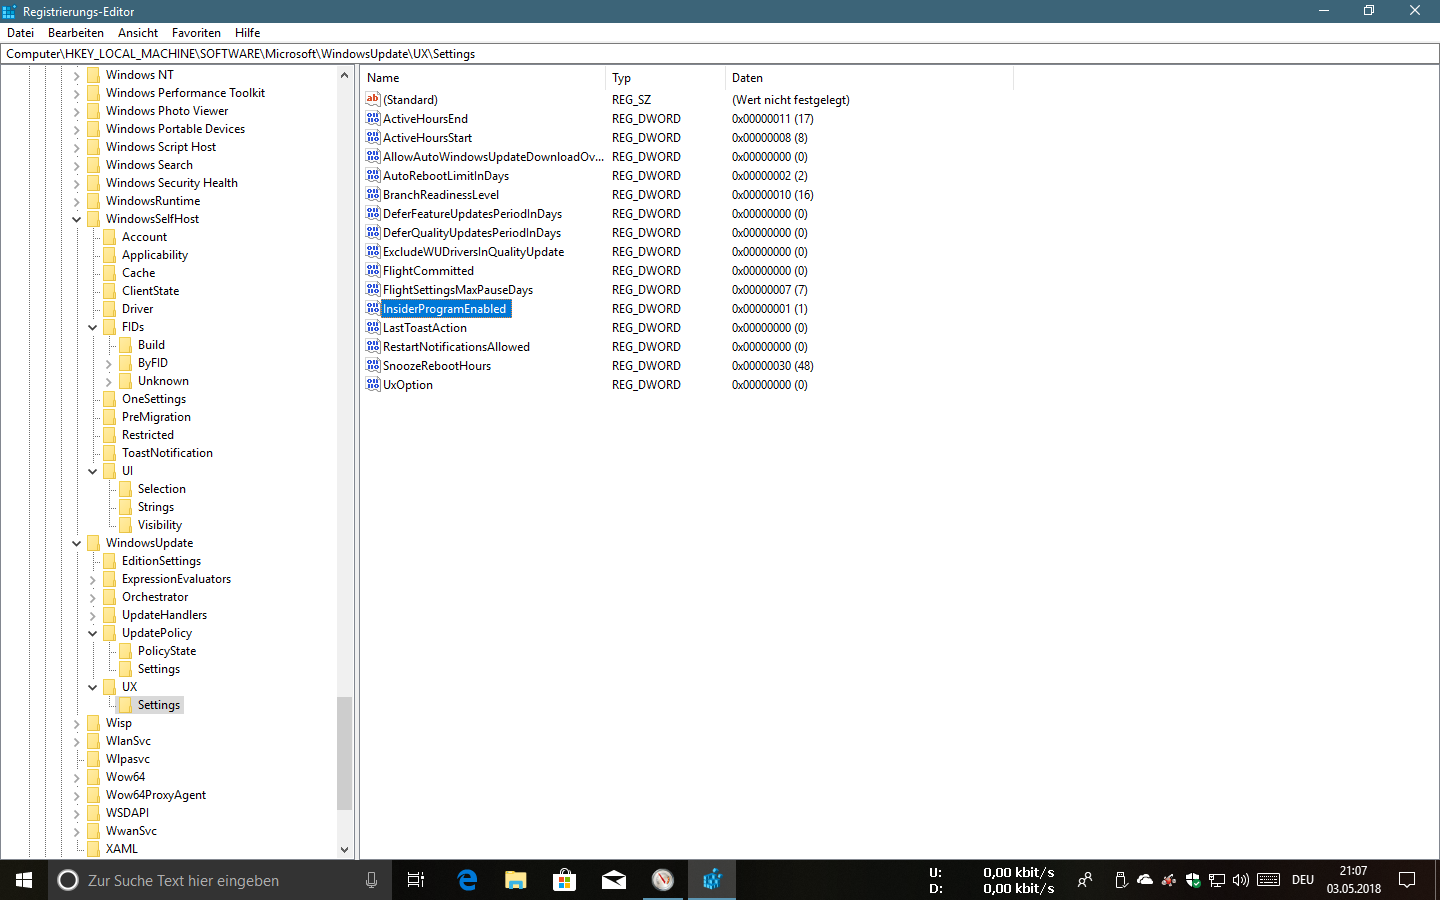Select the ToastNotification key
Screen dimensions: 1440x900
tap(167, 453)
